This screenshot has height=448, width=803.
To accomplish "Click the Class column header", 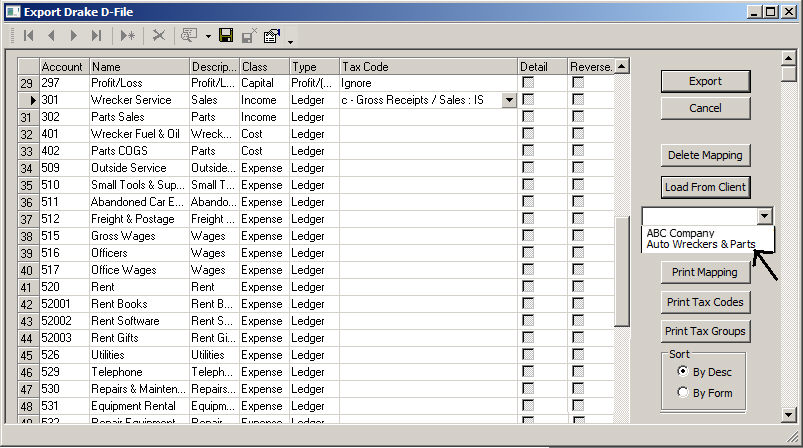I will tap(264, 67).
